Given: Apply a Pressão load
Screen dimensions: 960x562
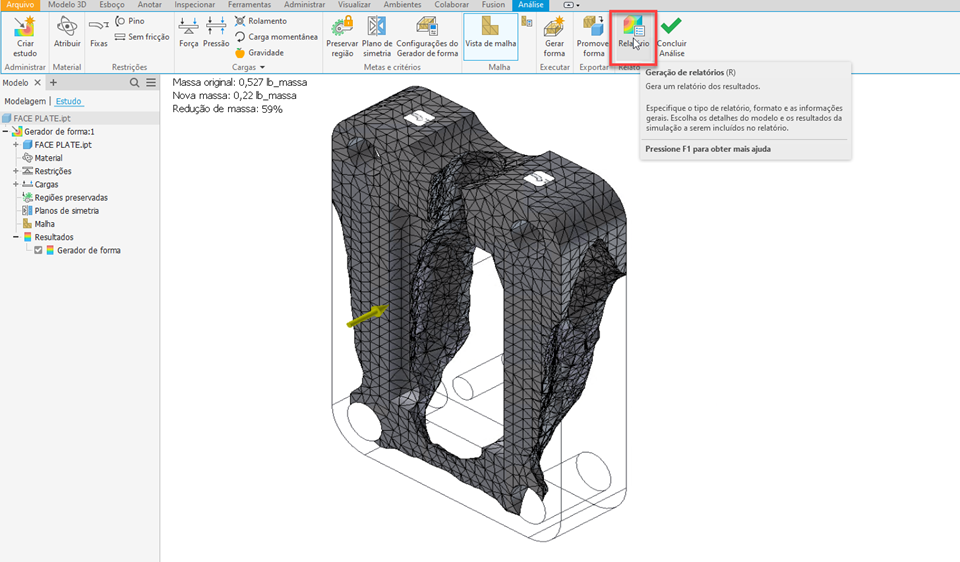Looking at the screenshot, I should click(216, 32).
